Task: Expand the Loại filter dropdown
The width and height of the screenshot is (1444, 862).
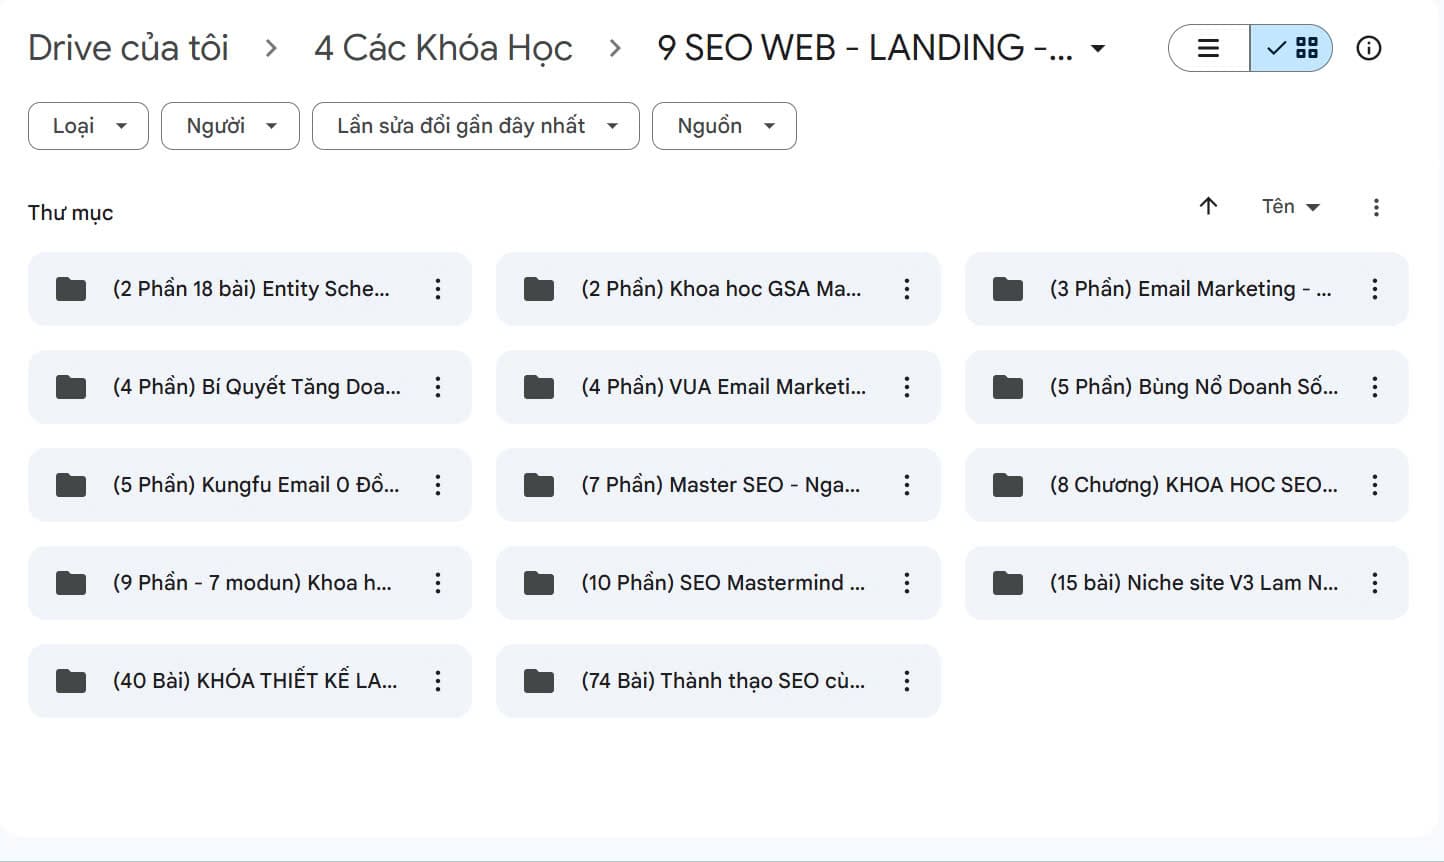Action: (x=88, y=126)
